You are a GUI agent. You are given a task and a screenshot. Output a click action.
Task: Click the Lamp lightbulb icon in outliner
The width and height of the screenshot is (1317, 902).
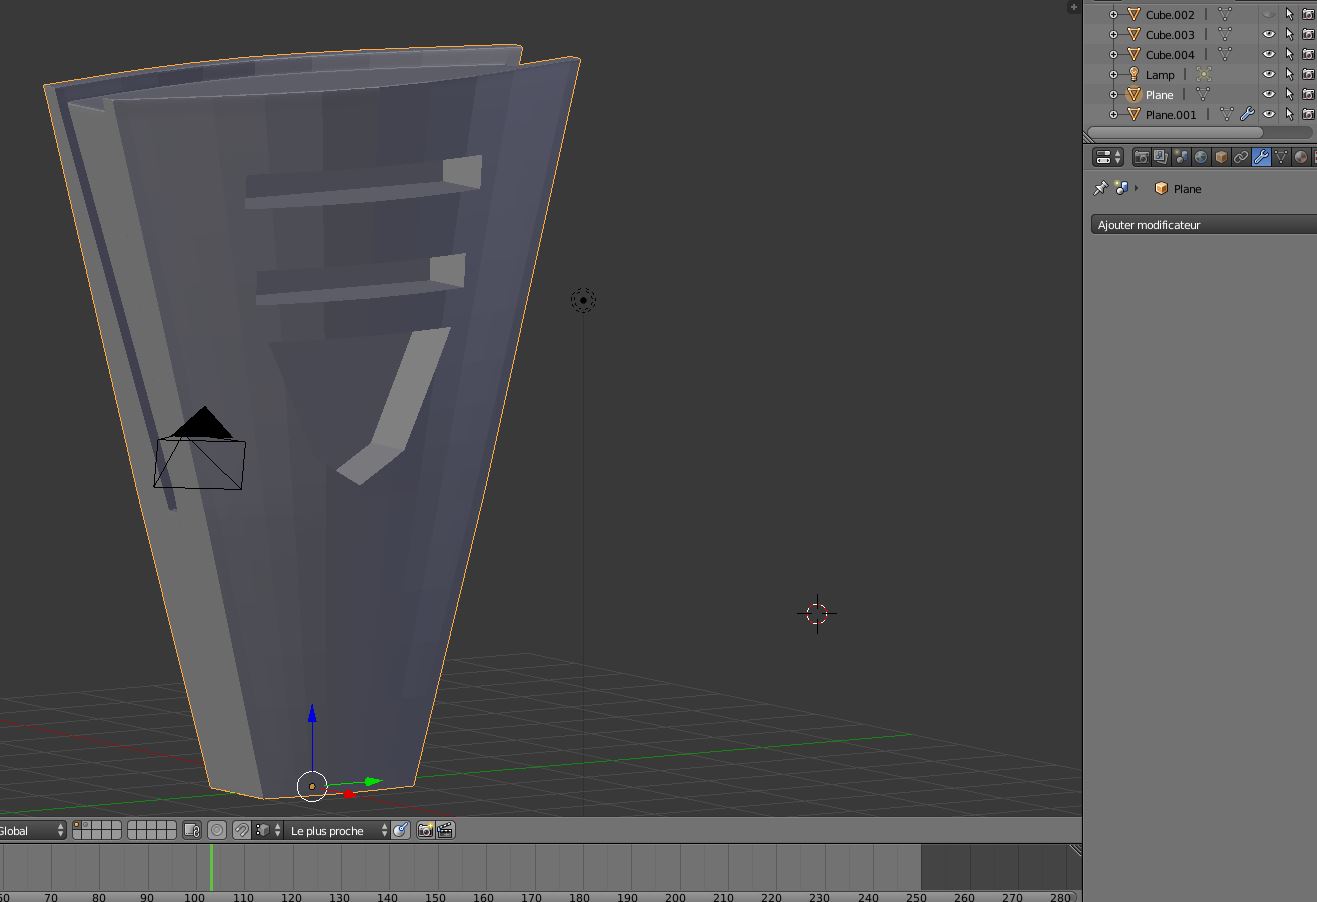coord(1134,74)
